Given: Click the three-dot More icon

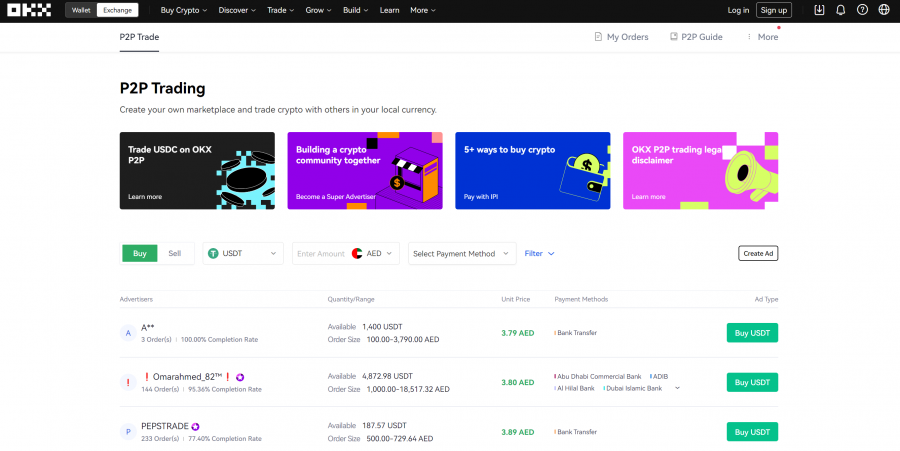Looking at the screenshot, I should [x=748, y=37].
